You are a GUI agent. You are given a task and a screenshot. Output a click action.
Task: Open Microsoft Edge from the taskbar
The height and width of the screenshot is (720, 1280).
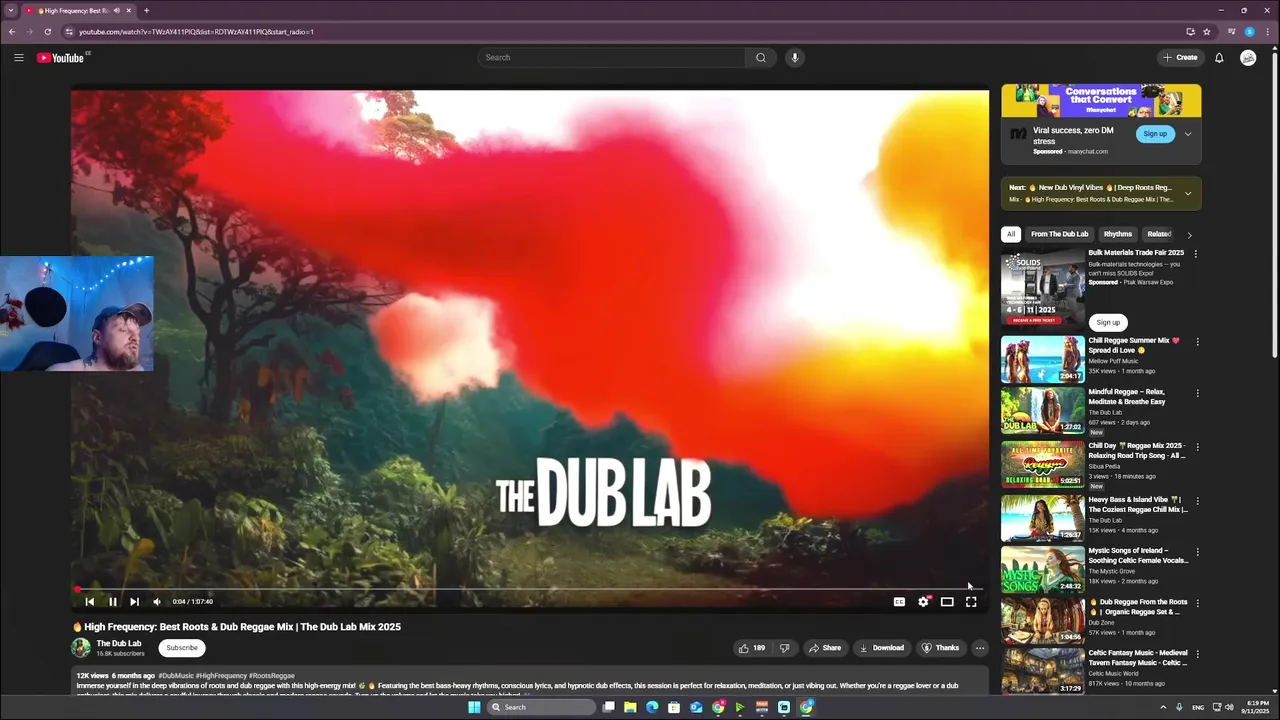point(652,707)
